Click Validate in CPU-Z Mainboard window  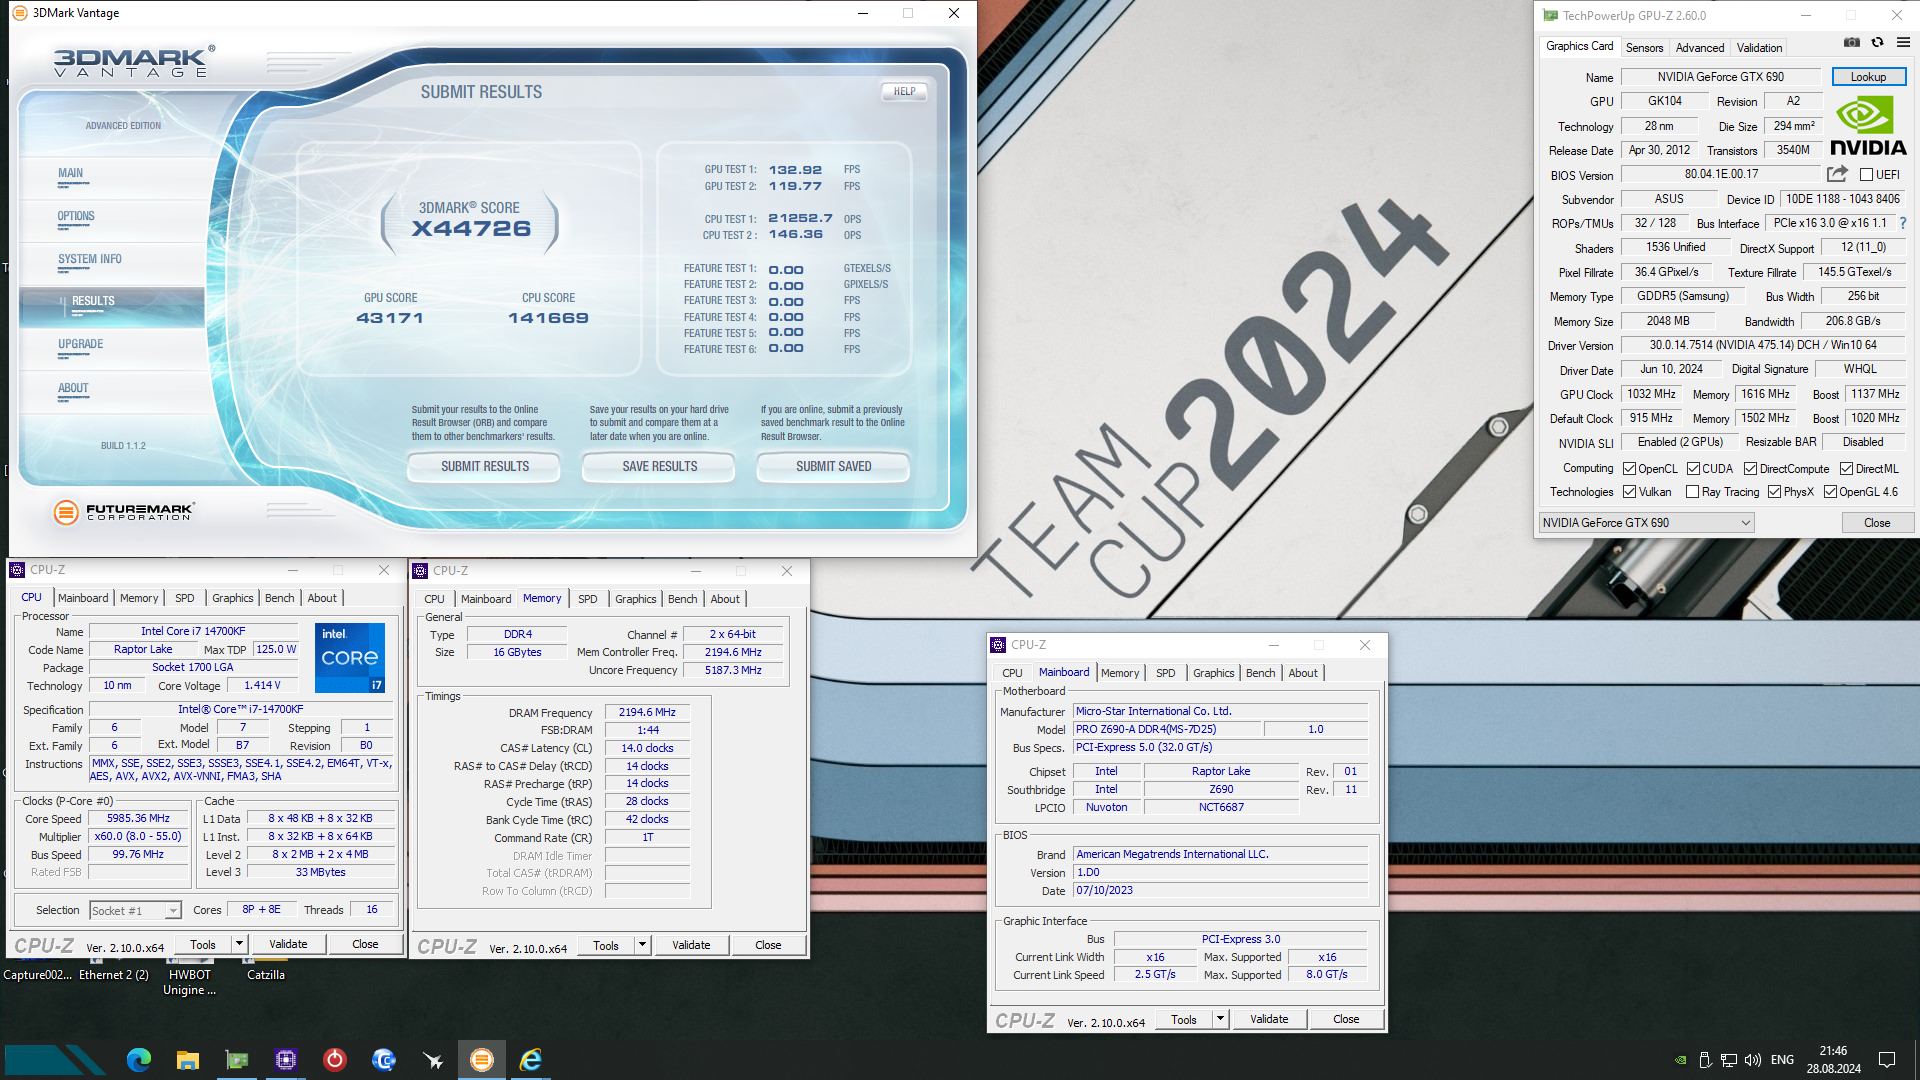1269,1019
